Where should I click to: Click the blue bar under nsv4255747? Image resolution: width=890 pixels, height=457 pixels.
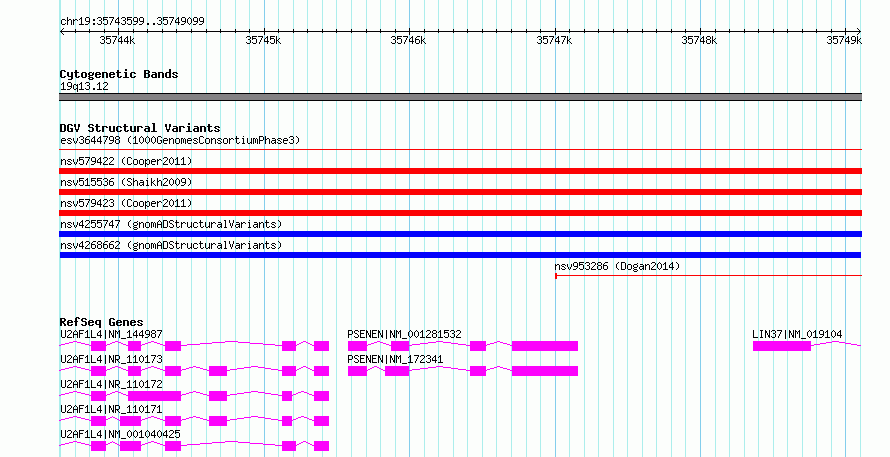pos(460,234)
